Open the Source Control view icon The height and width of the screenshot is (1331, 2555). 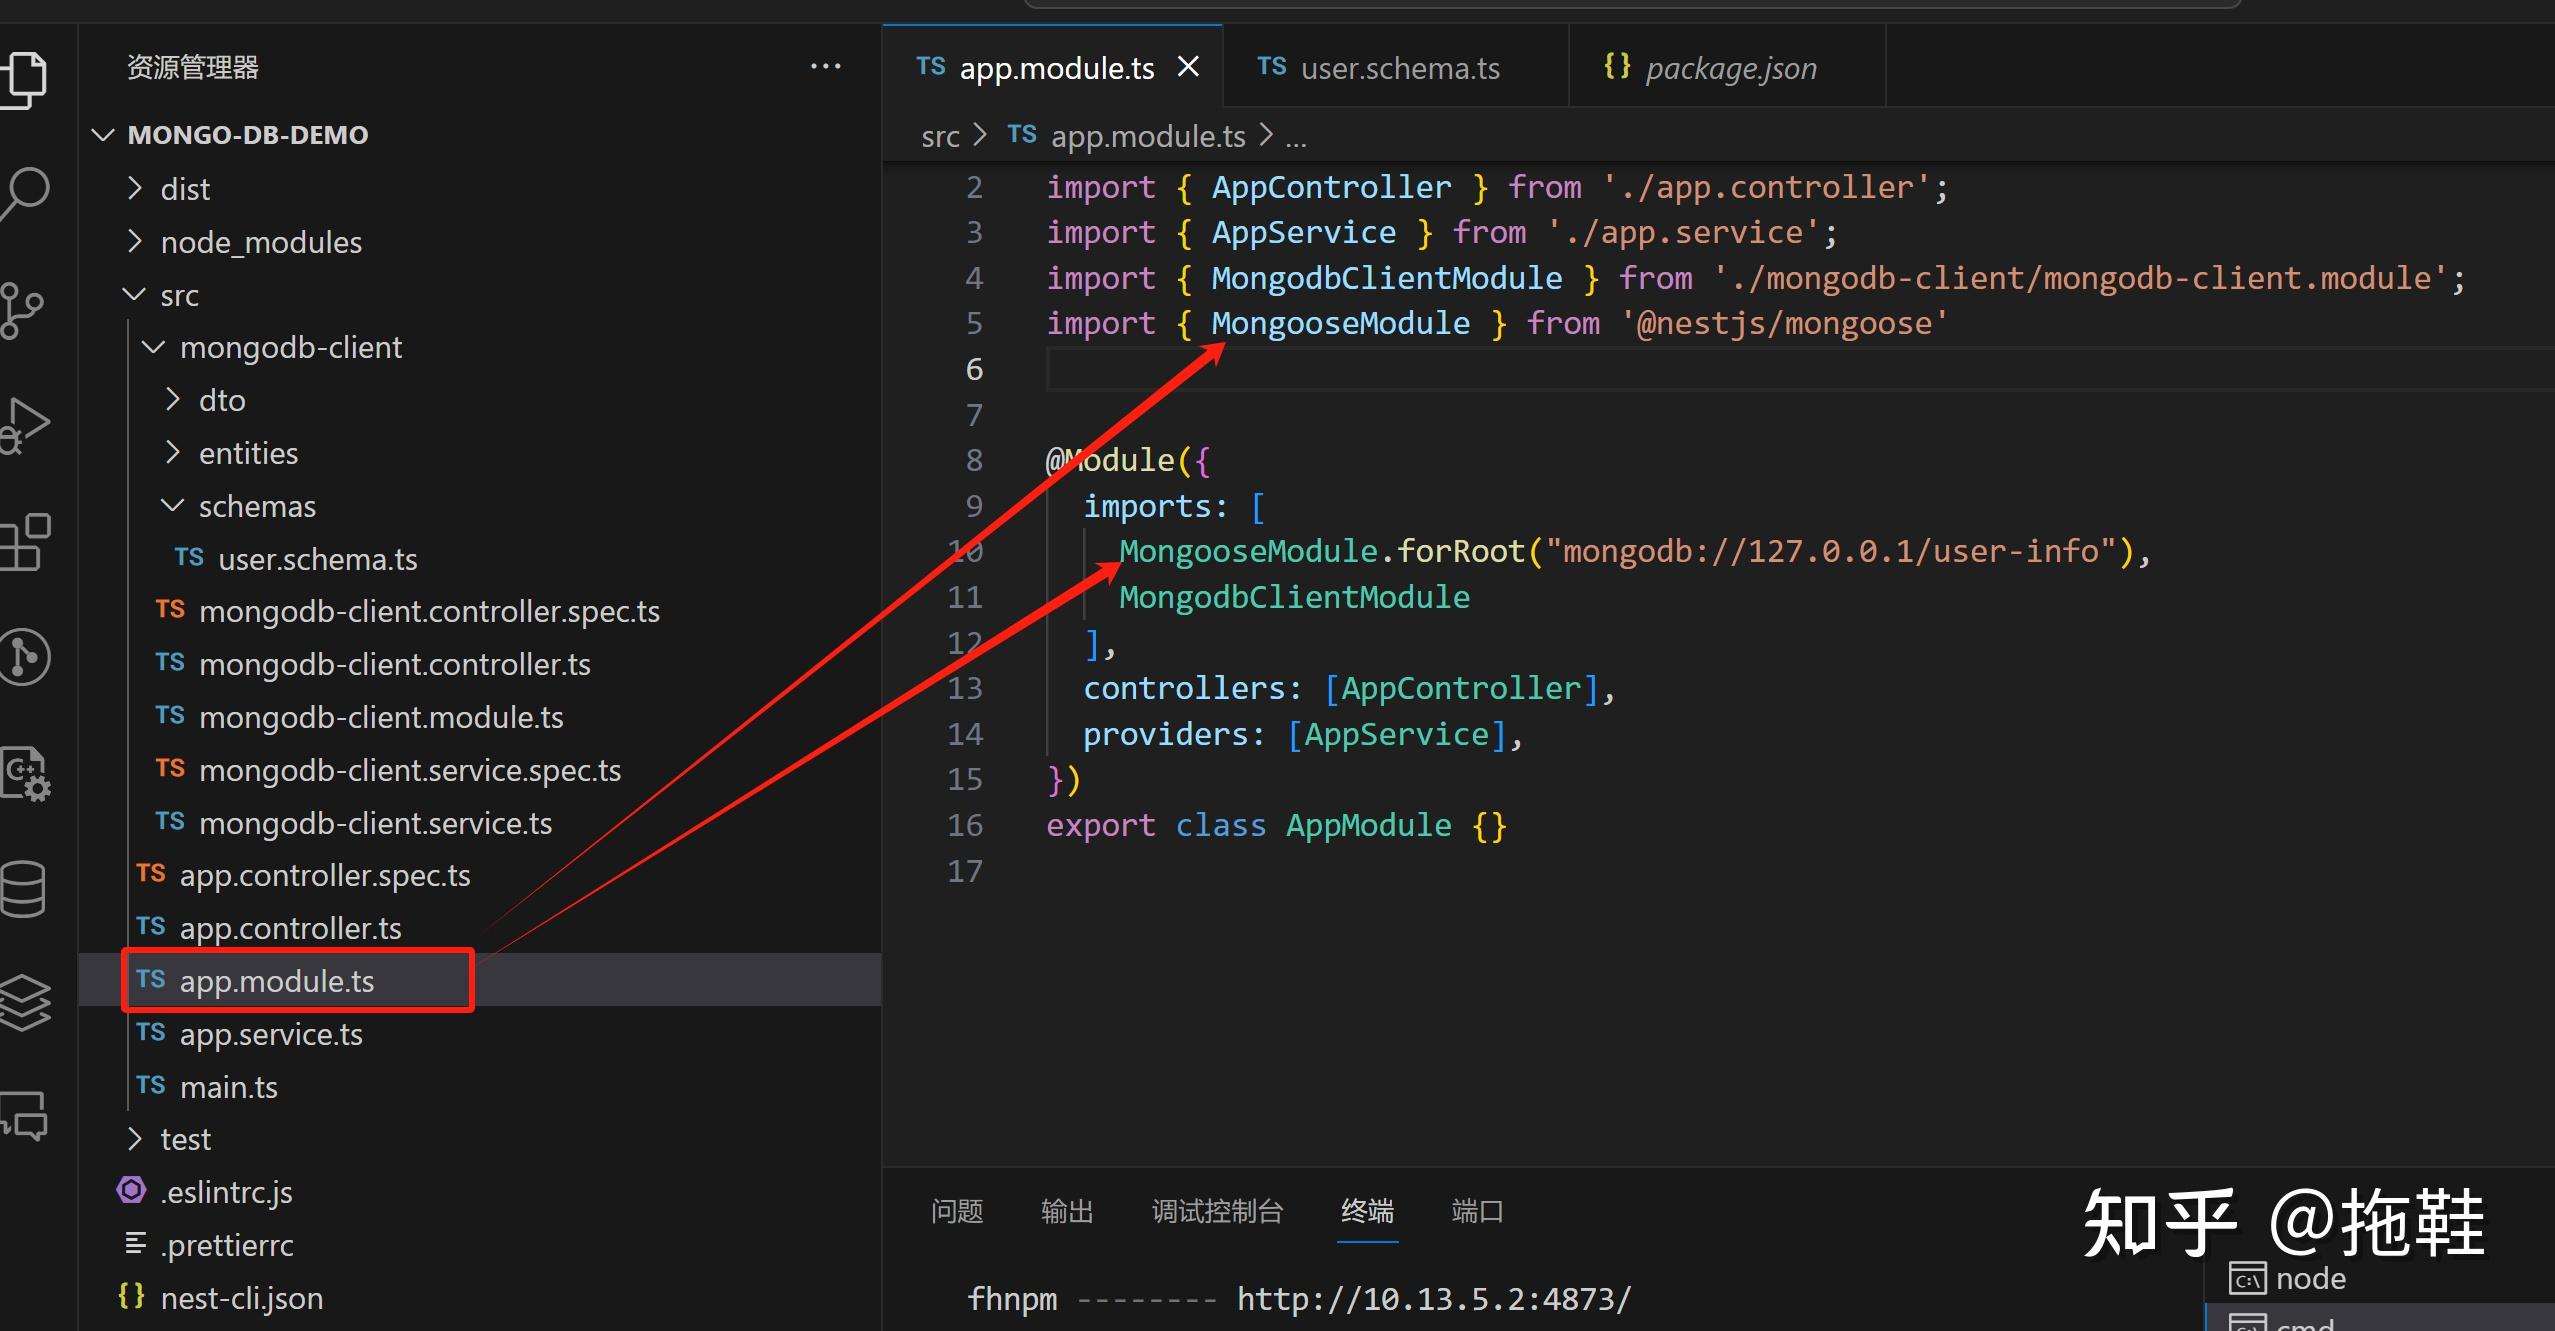click(22, 310)
